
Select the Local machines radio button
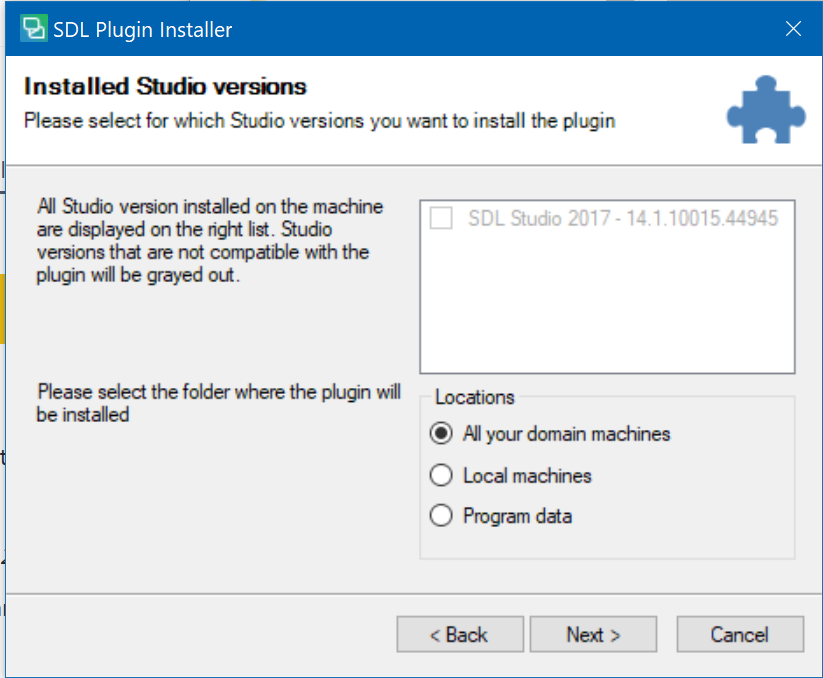point(441,475)
